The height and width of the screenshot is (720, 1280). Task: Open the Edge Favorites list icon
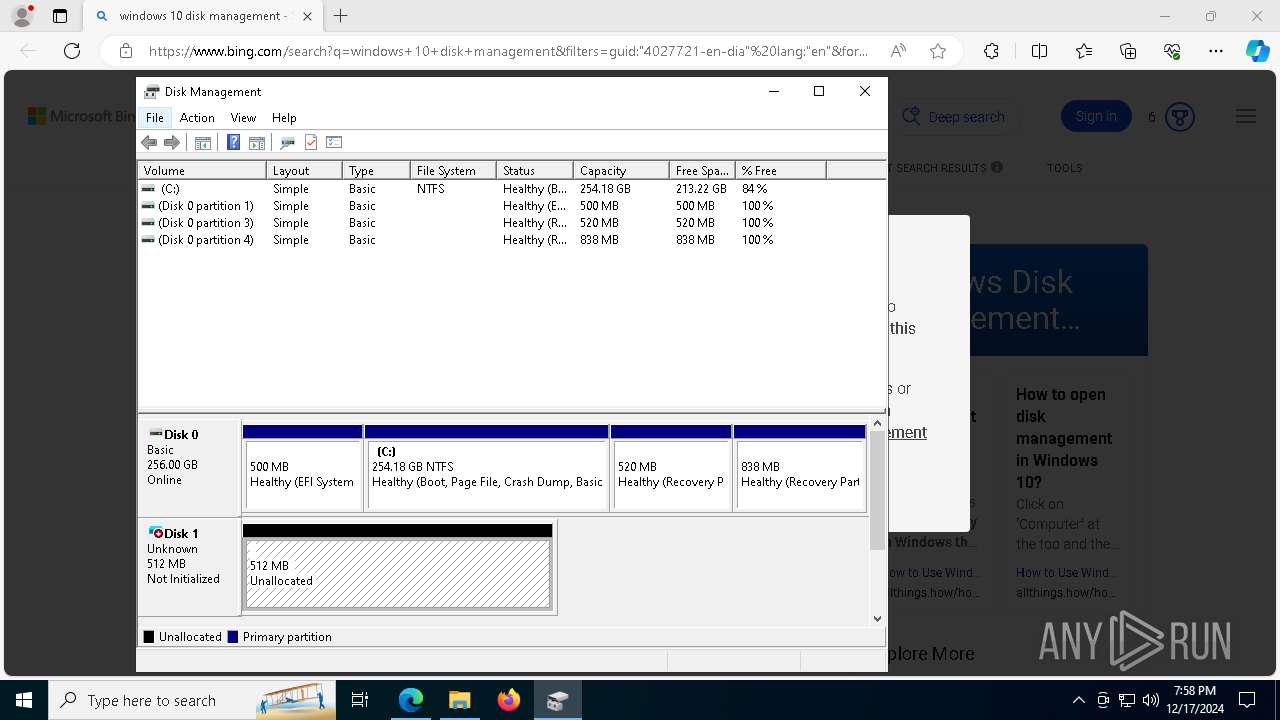(x=1084, y=51)
